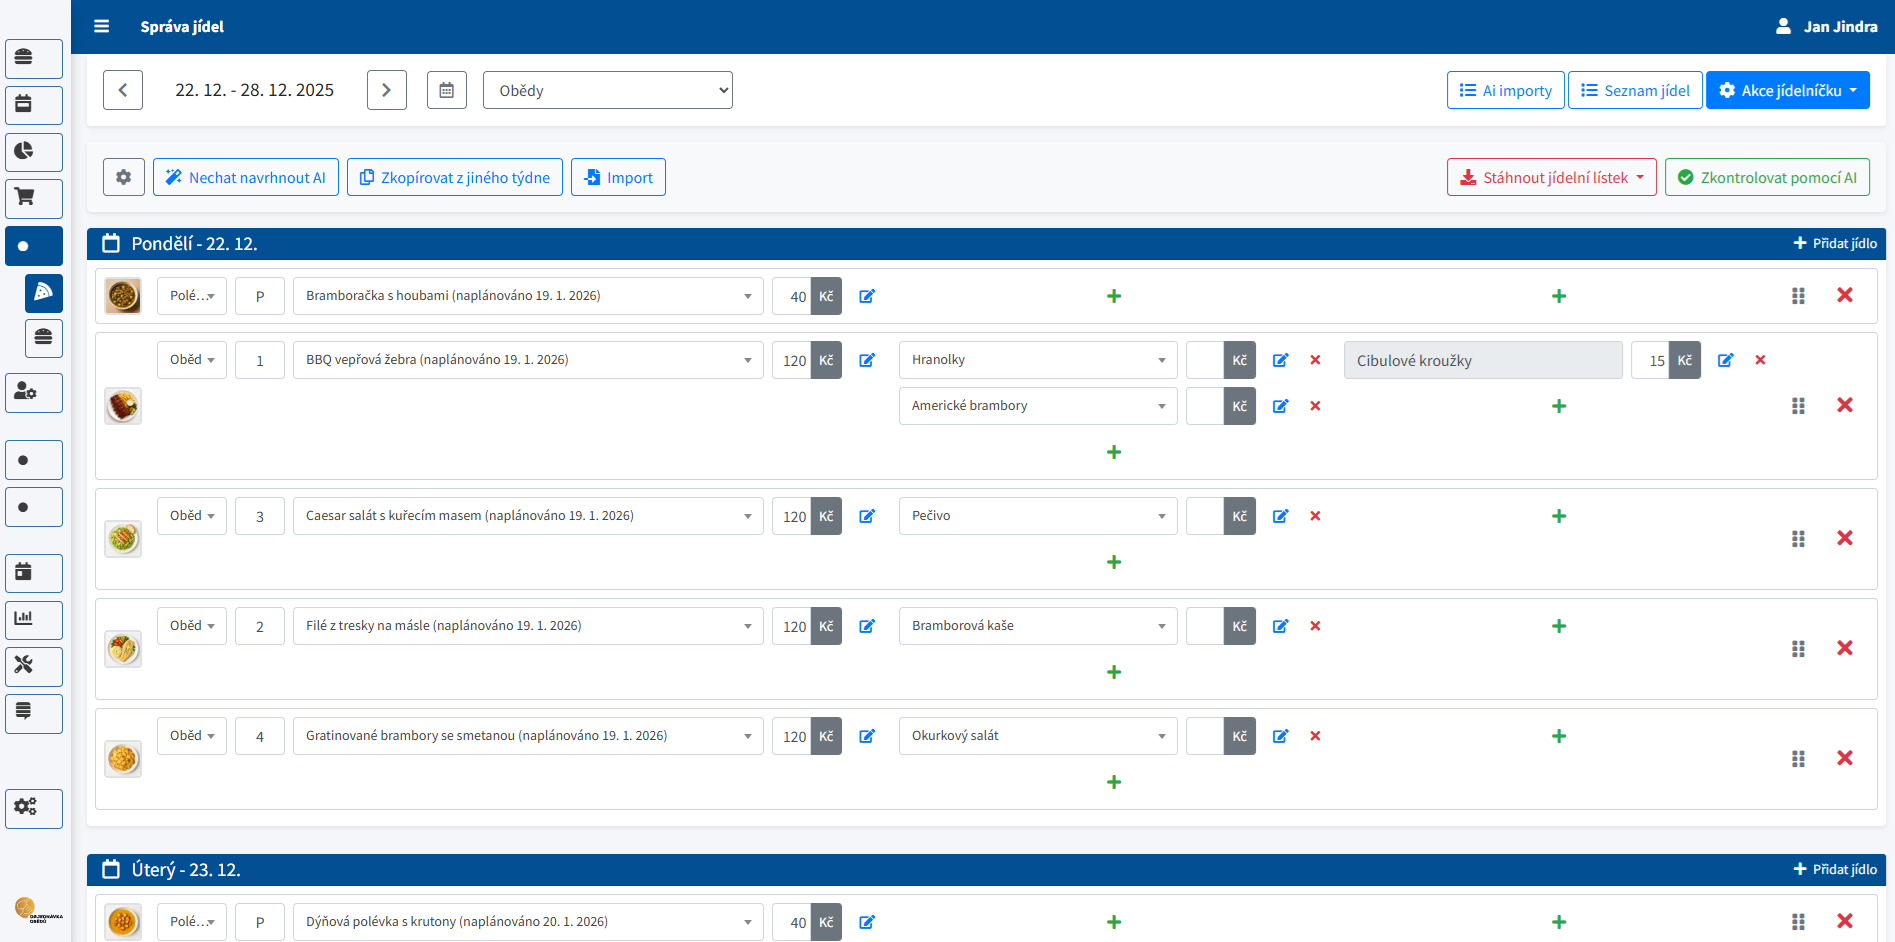Go to next week with right arrow

coord(386,90)
